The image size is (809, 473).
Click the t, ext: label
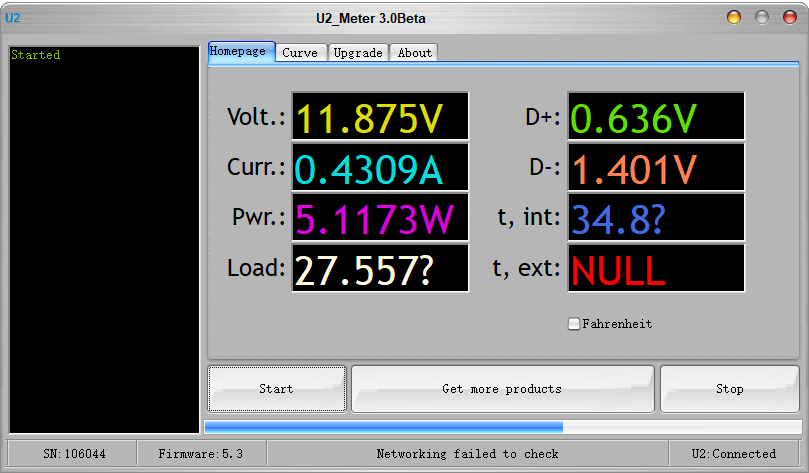pos(526,268)
